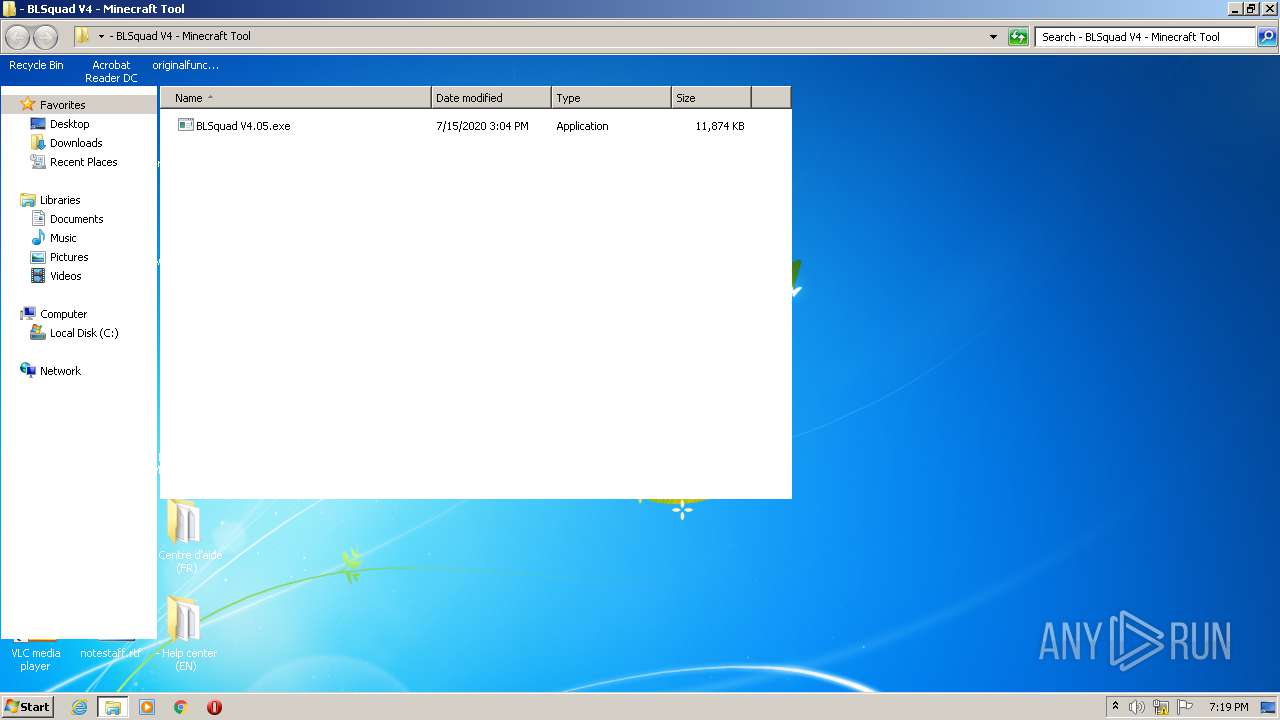Open Downloads under Favorites

pos(76,143)
